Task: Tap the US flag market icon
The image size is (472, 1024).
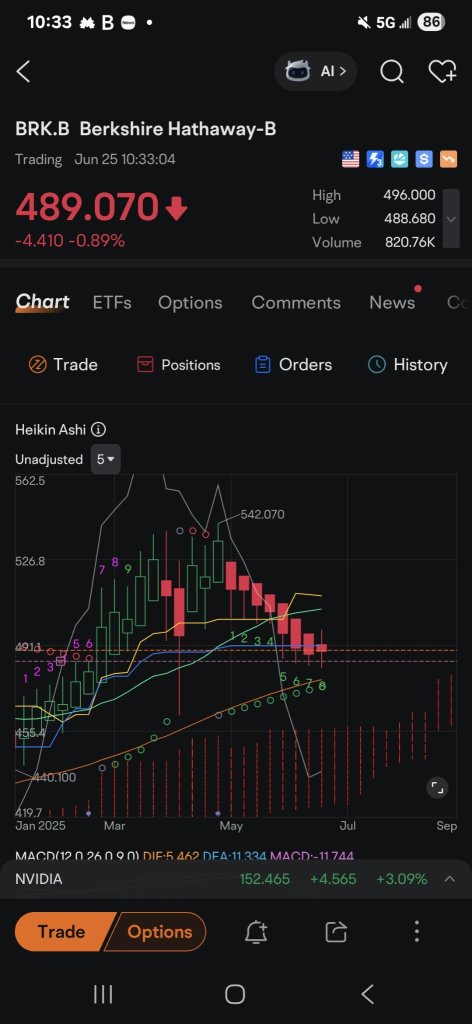Action: click(x=351, y=159)
